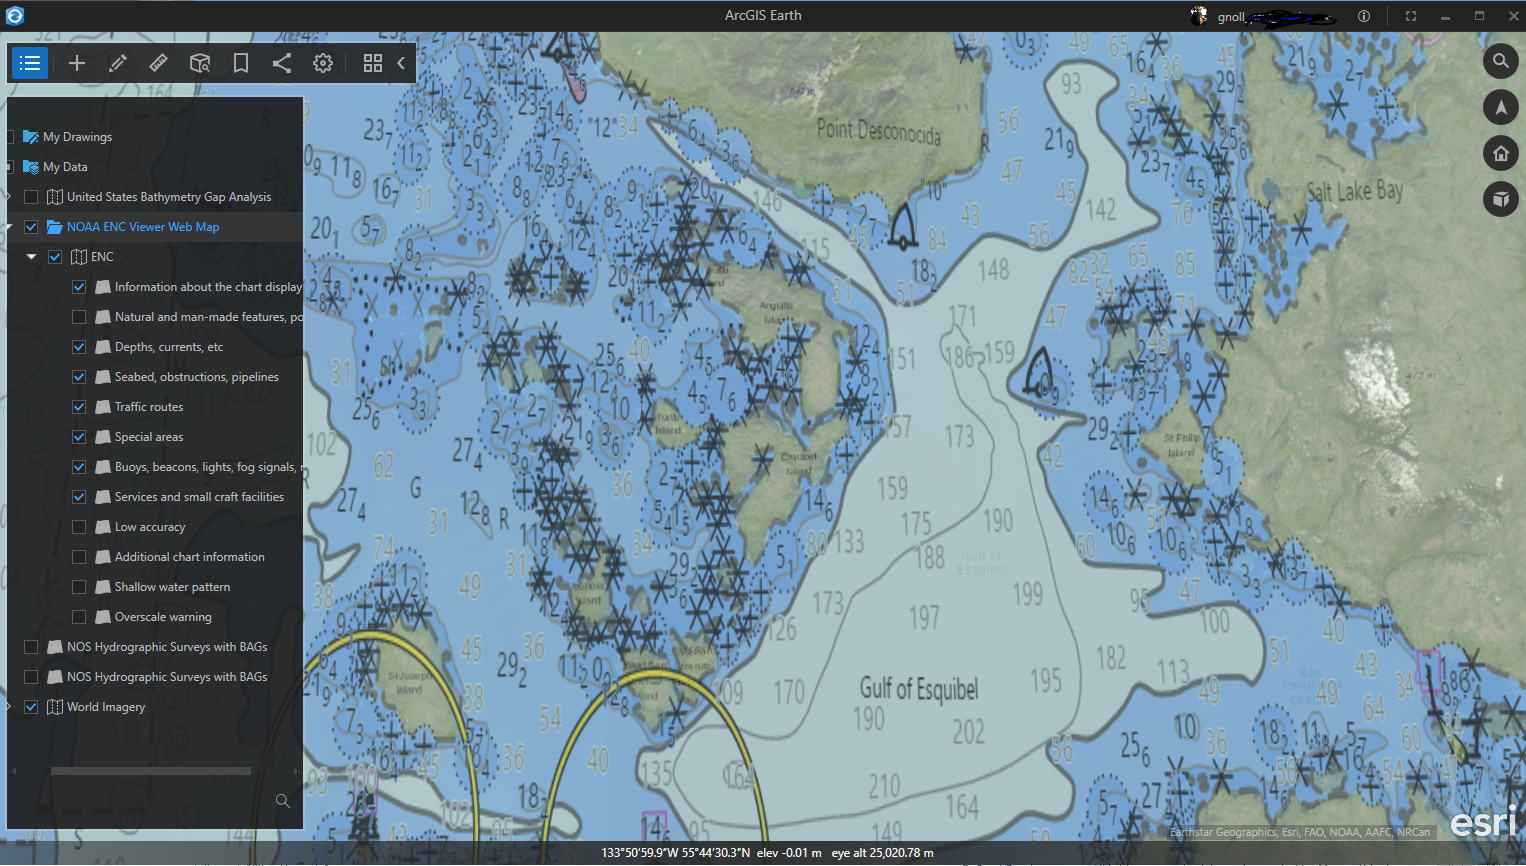Click the 'Salt Lake Bay' map label
Image resolution: width=1526 pixels, height=866 pixels.
pos(1355,190)
